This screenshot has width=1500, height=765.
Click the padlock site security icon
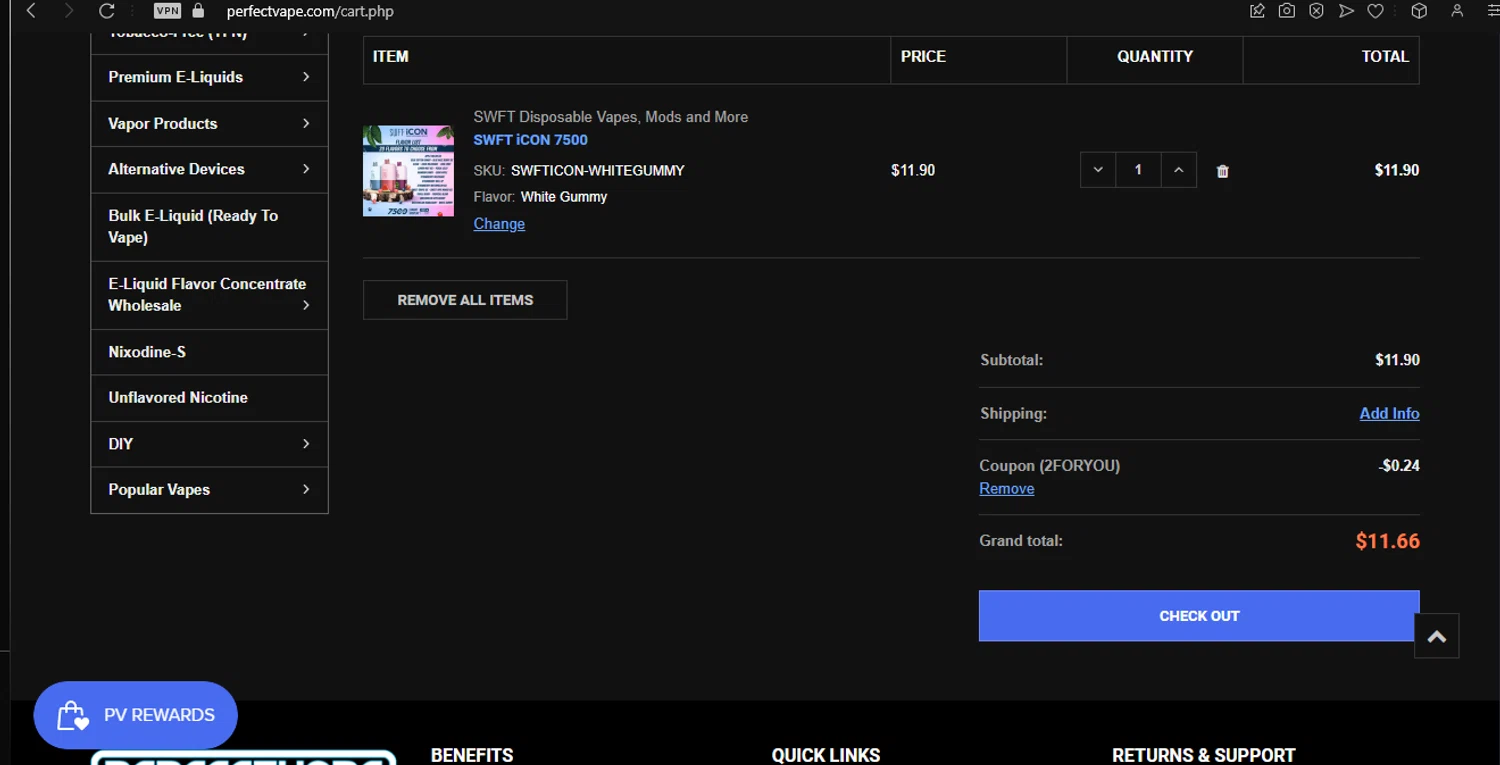click(x=198, y=11)
